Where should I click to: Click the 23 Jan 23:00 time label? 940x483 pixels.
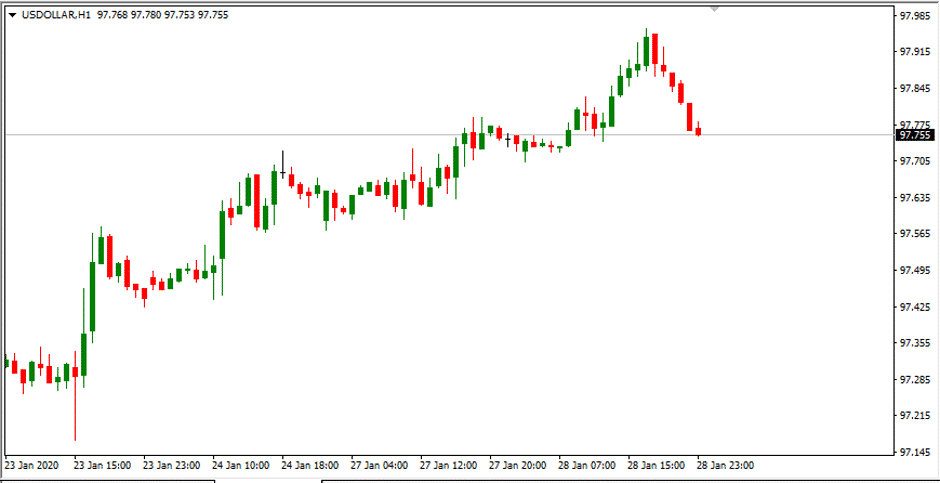tap(172, 465)
